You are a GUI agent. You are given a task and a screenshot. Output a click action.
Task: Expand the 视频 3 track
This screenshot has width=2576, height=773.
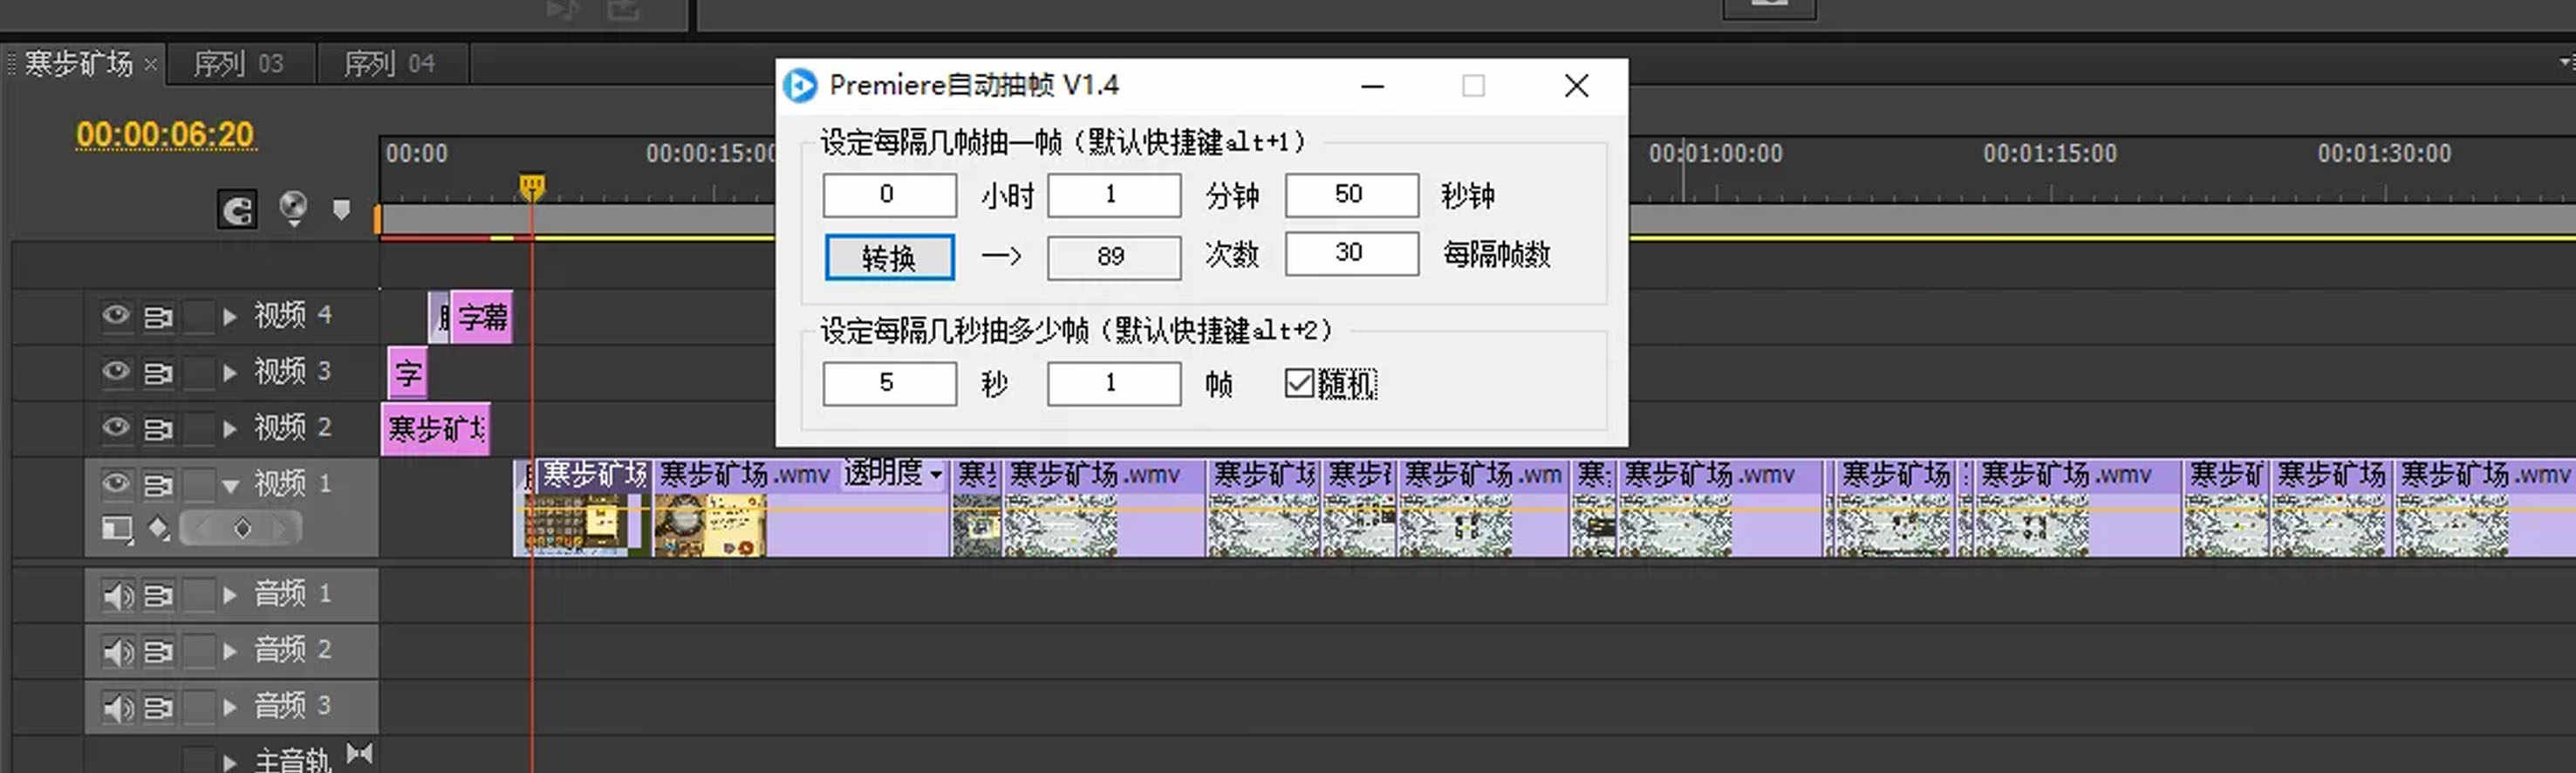230,373
